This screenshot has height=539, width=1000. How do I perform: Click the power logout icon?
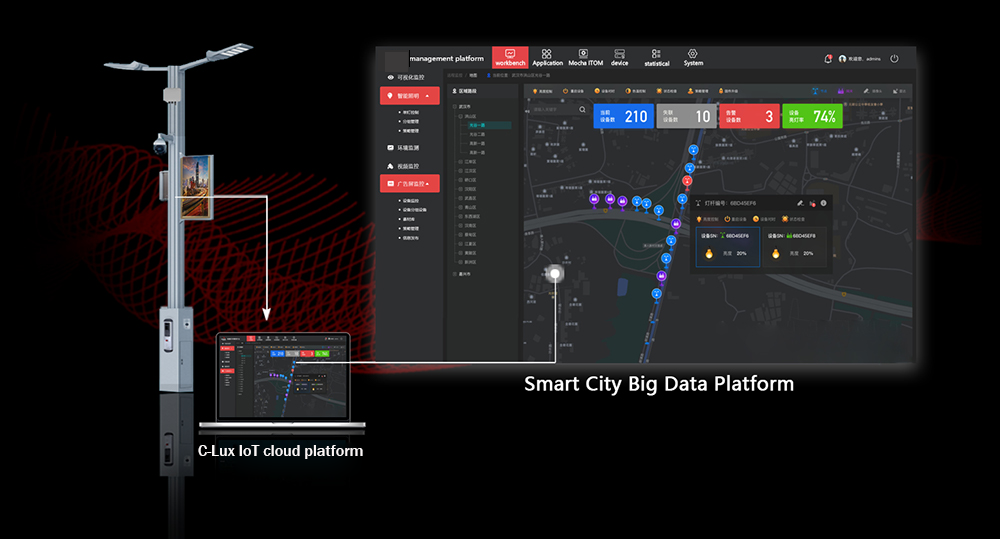(x=894, y=59)
